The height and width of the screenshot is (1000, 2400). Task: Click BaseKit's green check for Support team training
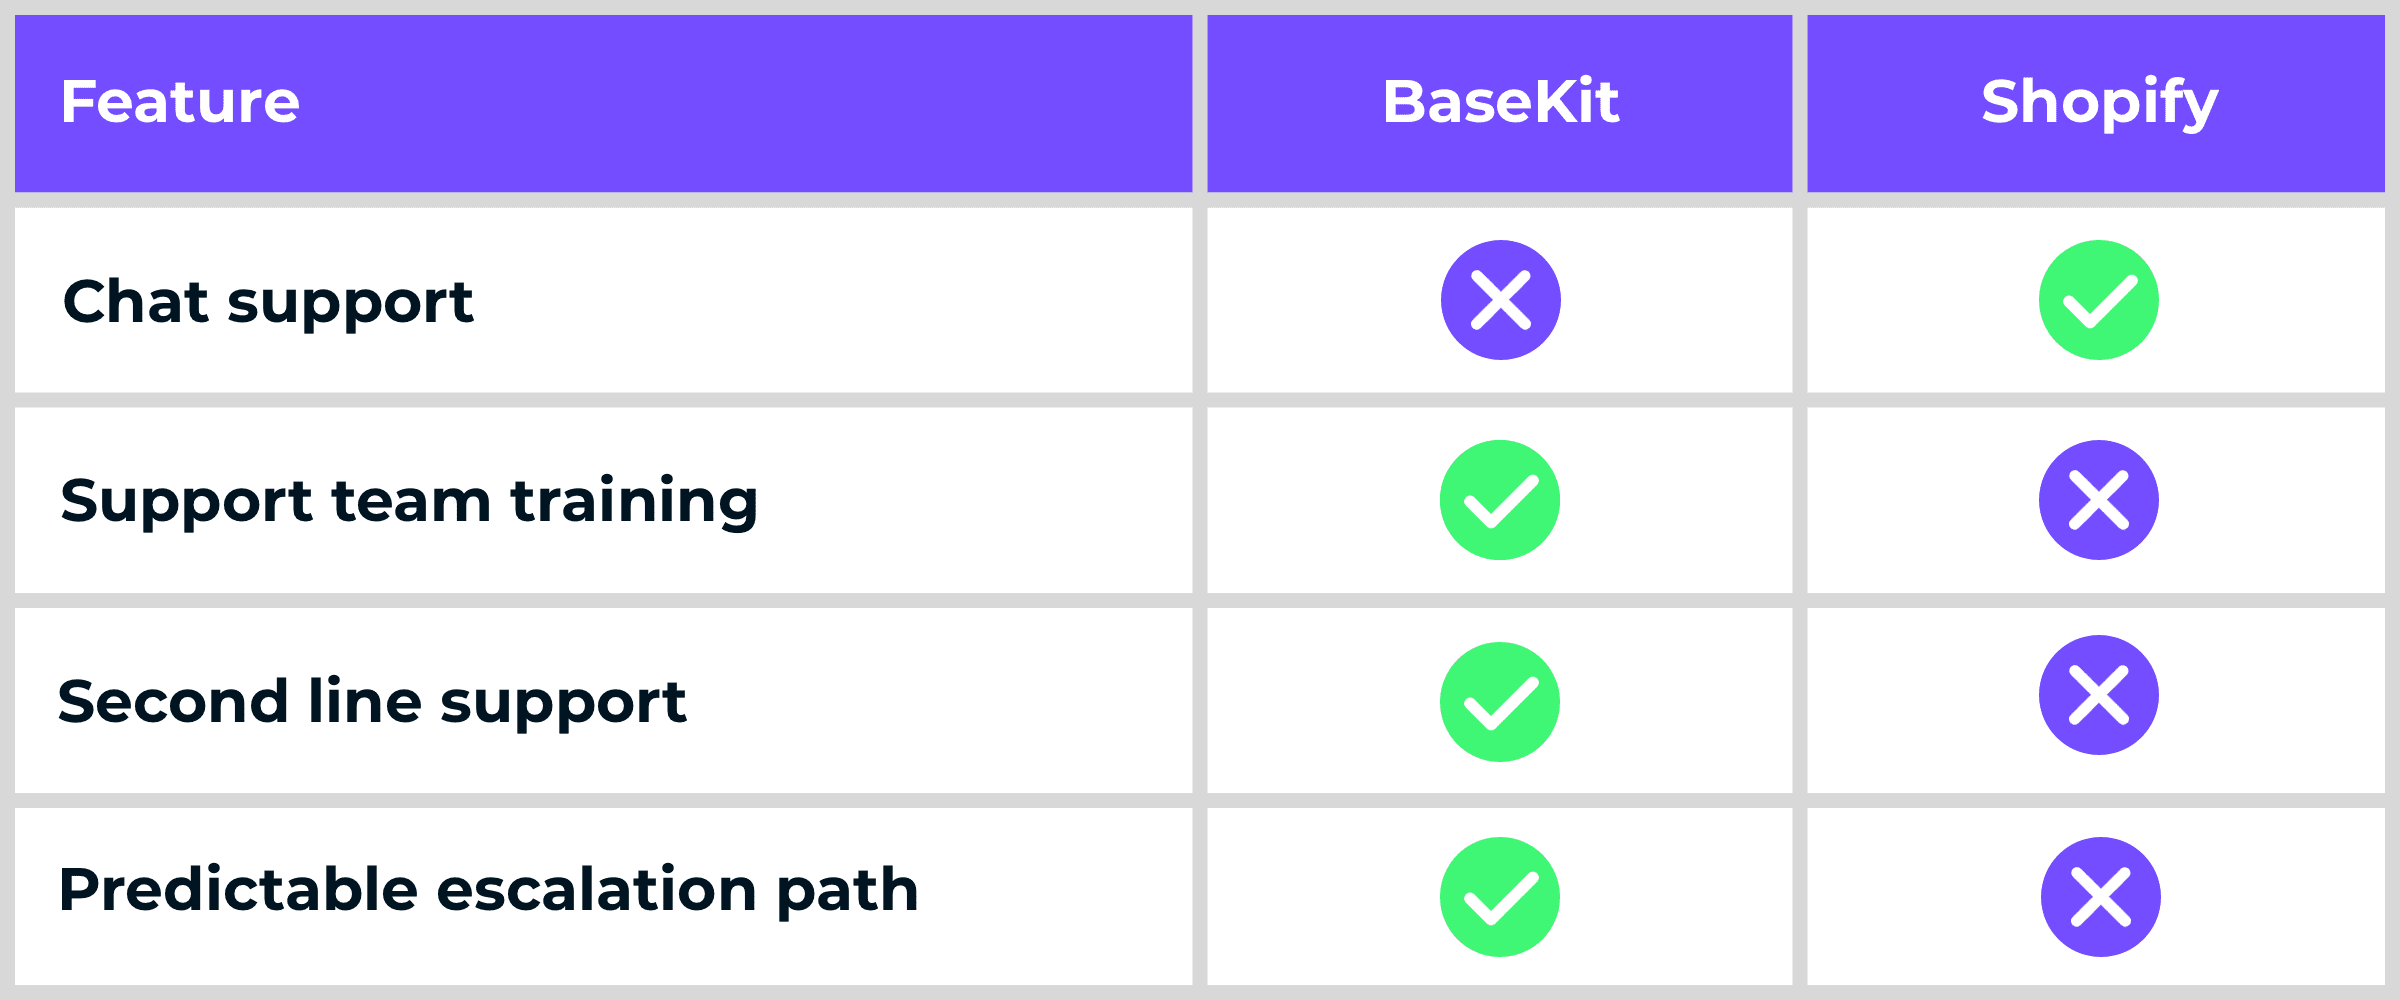click(1500, 500)
